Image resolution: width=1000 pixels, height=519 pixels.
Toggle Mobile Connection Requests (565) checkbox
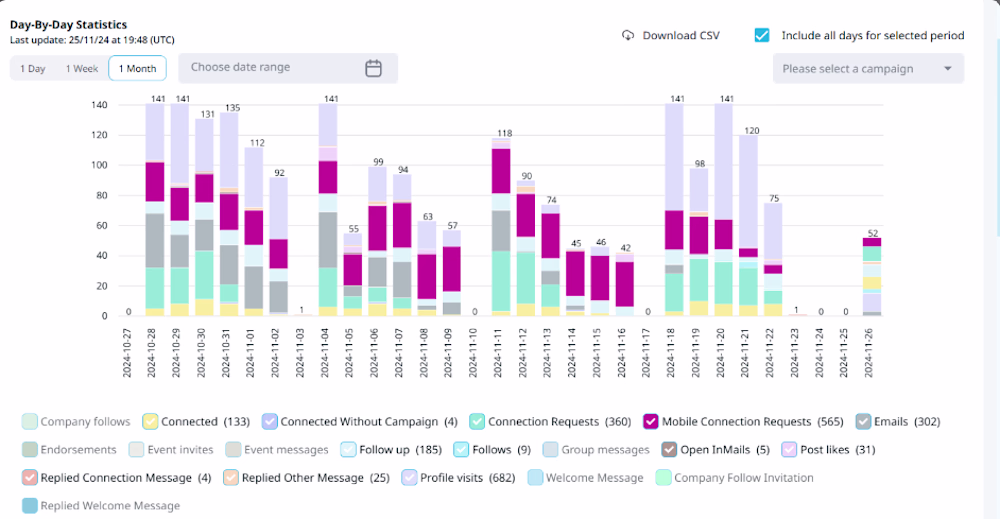click(x=651, y=421)
